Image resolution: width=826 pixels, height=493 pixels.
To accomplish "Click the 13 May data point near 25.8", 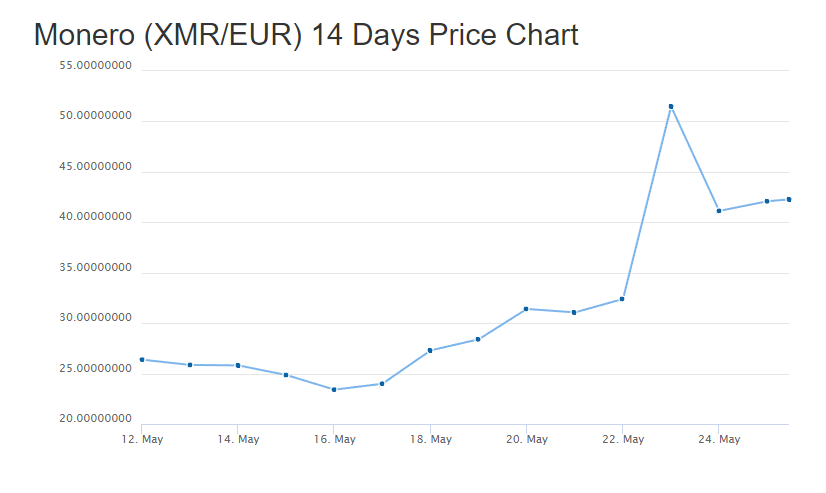I will 190,364.
